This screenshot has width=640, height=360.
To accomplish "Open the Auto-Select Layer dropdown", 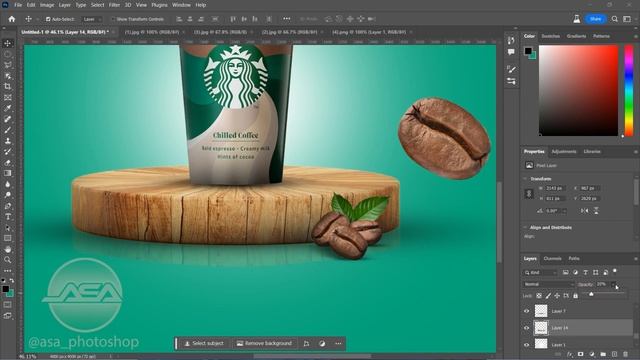I will (91, 19).
